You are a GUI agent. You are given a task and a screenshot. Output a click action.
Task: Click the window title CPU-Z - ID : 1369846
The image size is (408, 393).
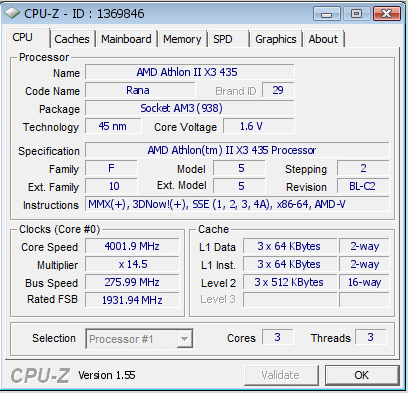(x=84, y=14)
